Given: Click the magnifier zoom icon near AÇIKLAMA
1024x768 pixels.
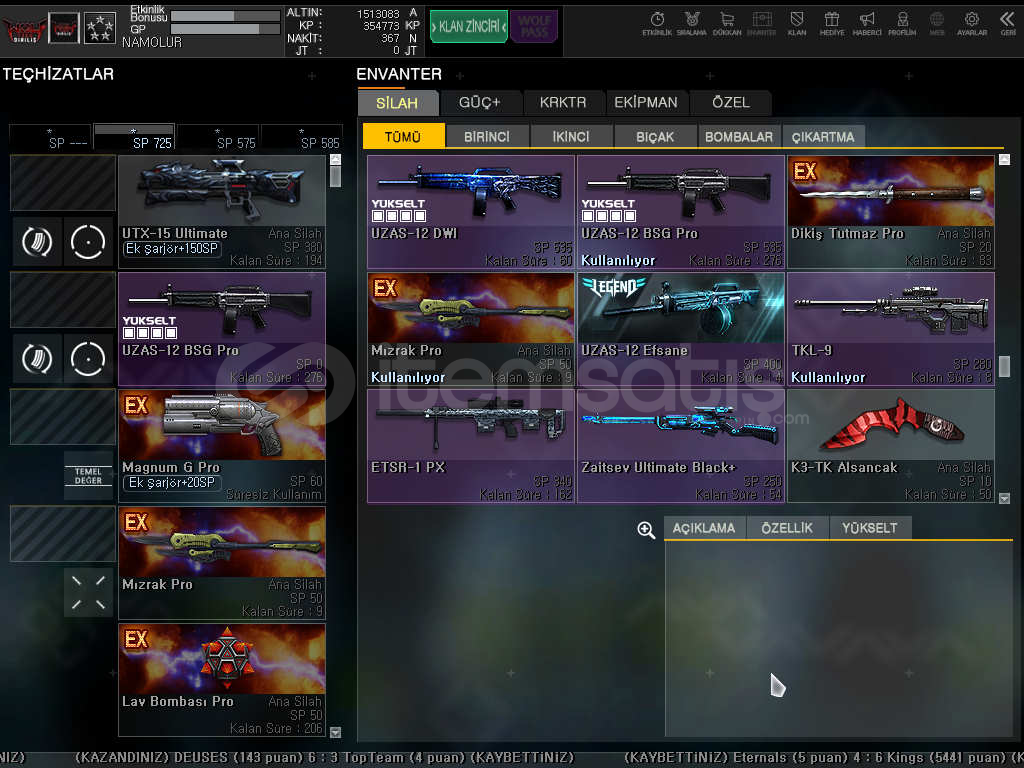Looking at the screenshot, I should point(646,530).
